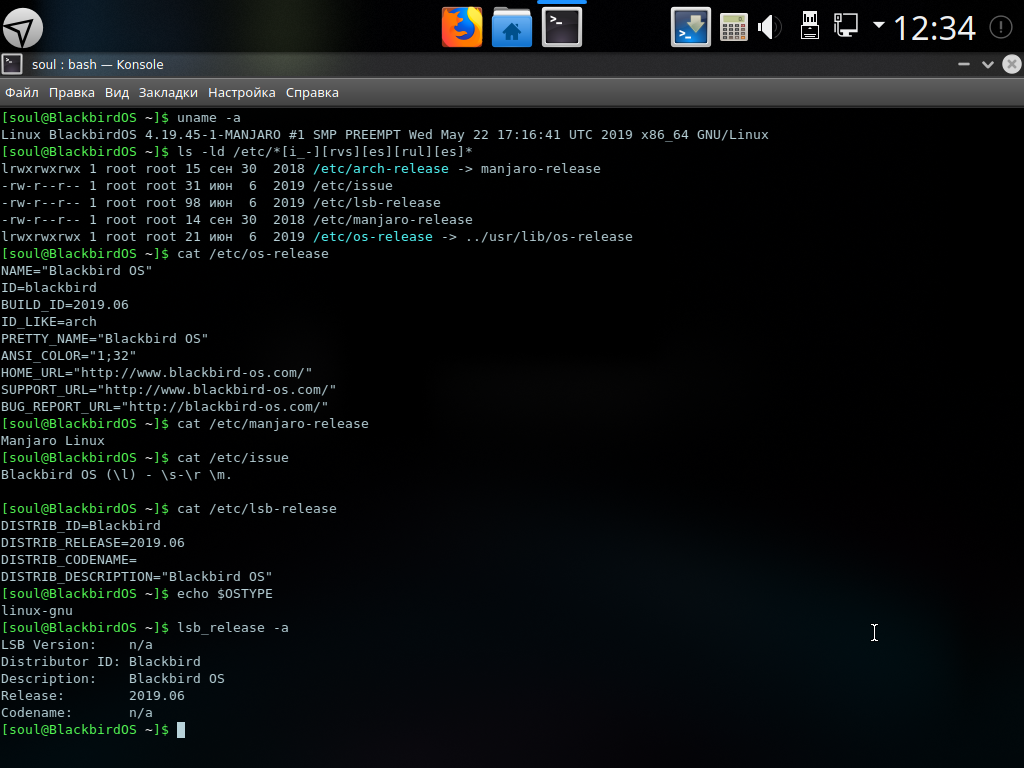Click the blue terminal icon with down arrow
The height and width of the screenshot is (768, 1024).
click(x=691, y=27)
